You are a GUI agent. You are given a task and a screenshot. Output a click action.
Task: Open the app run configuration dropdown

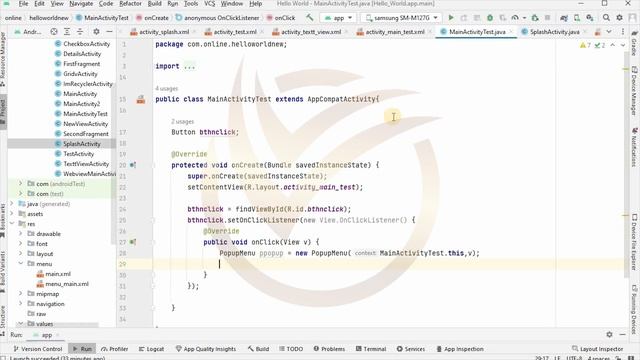tap(338, 18)
